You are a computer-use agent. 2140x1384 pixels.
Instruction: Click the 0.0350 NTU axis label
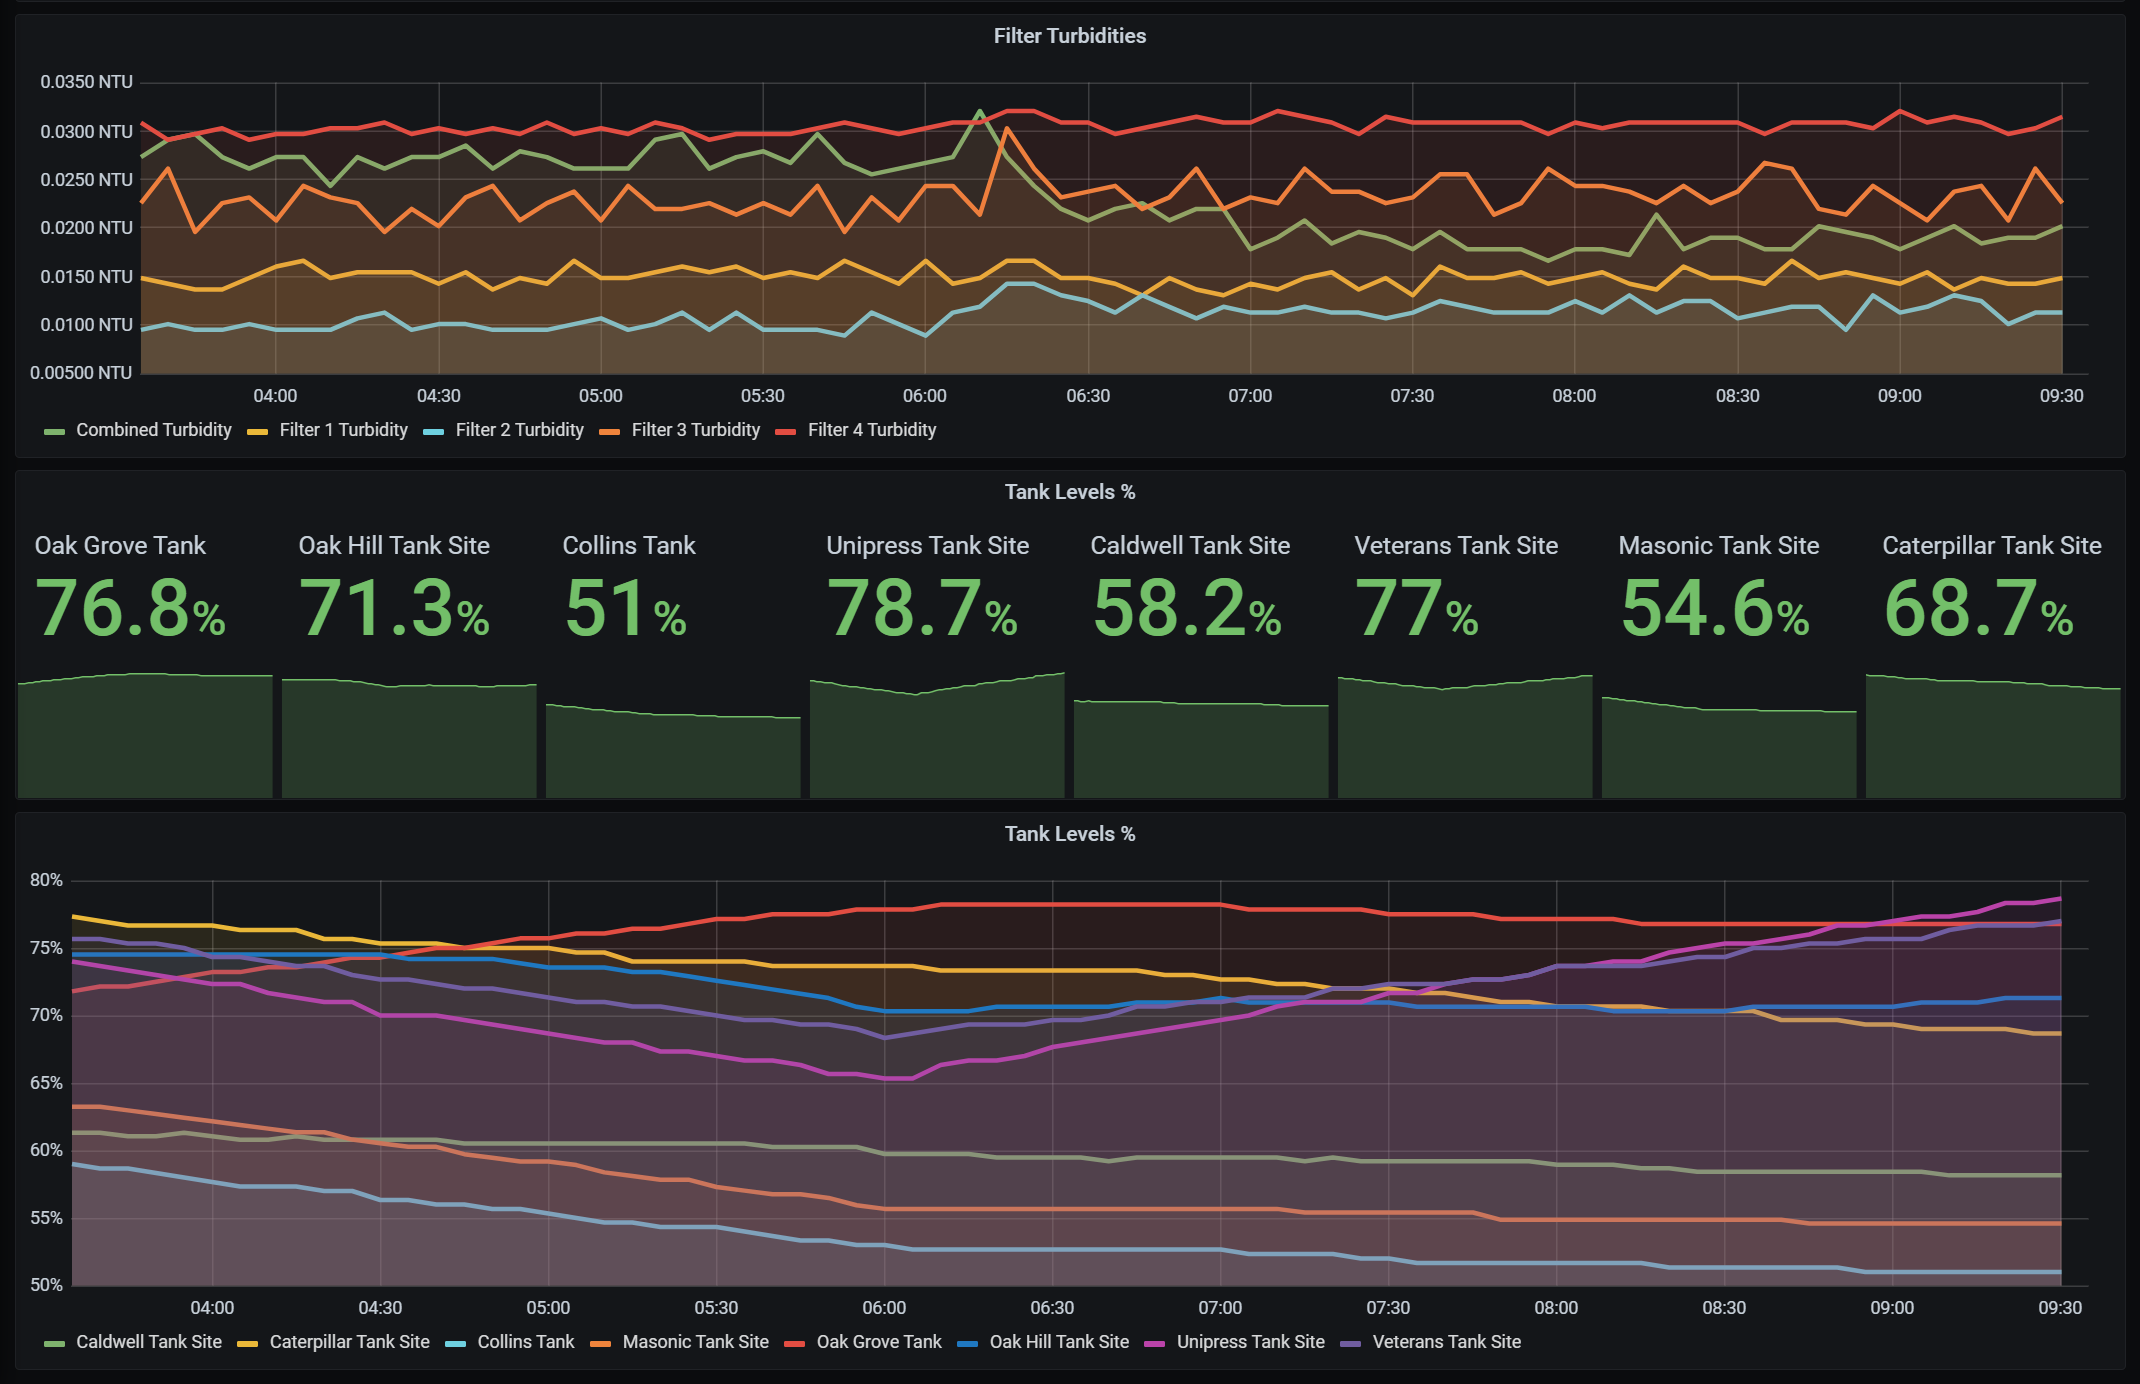point(86,82)
